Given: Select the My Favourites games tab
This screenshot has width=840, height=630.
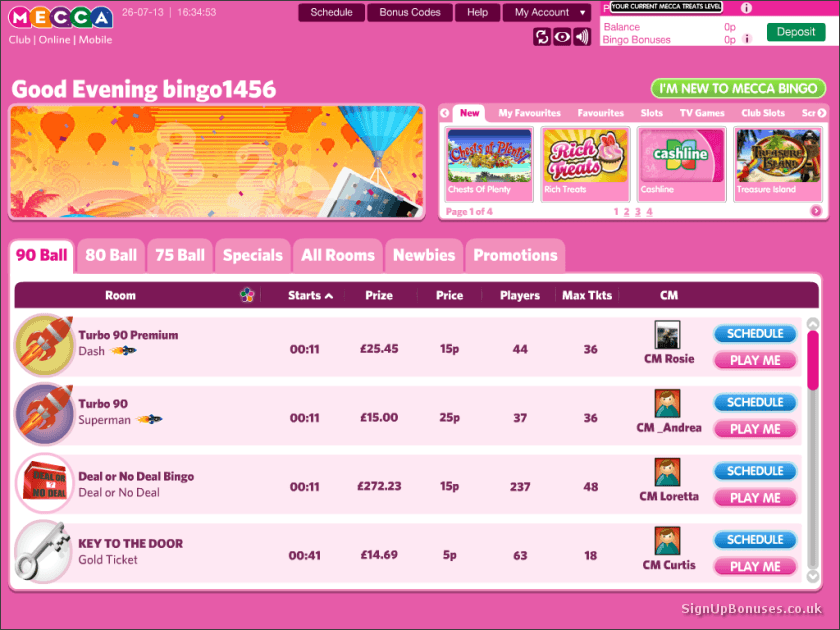Looking at the screenshot, I should click(529, 113).
